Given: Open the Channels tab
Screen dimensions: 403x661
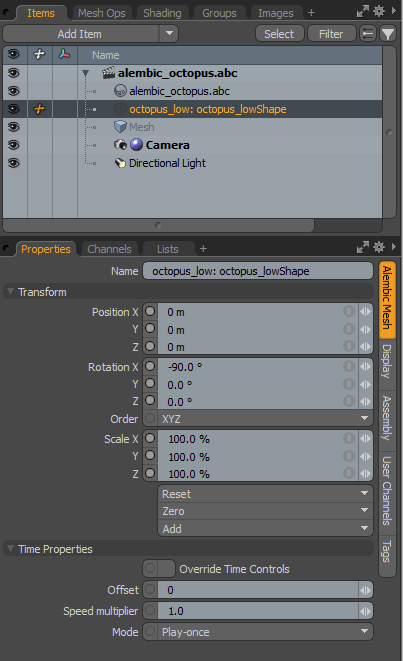Looking at the screenshot, I should pyautogui.click(x=109, y=249).
